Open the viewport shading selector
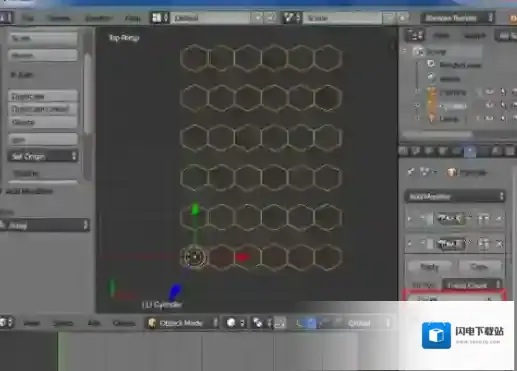 tap(236, 323)
